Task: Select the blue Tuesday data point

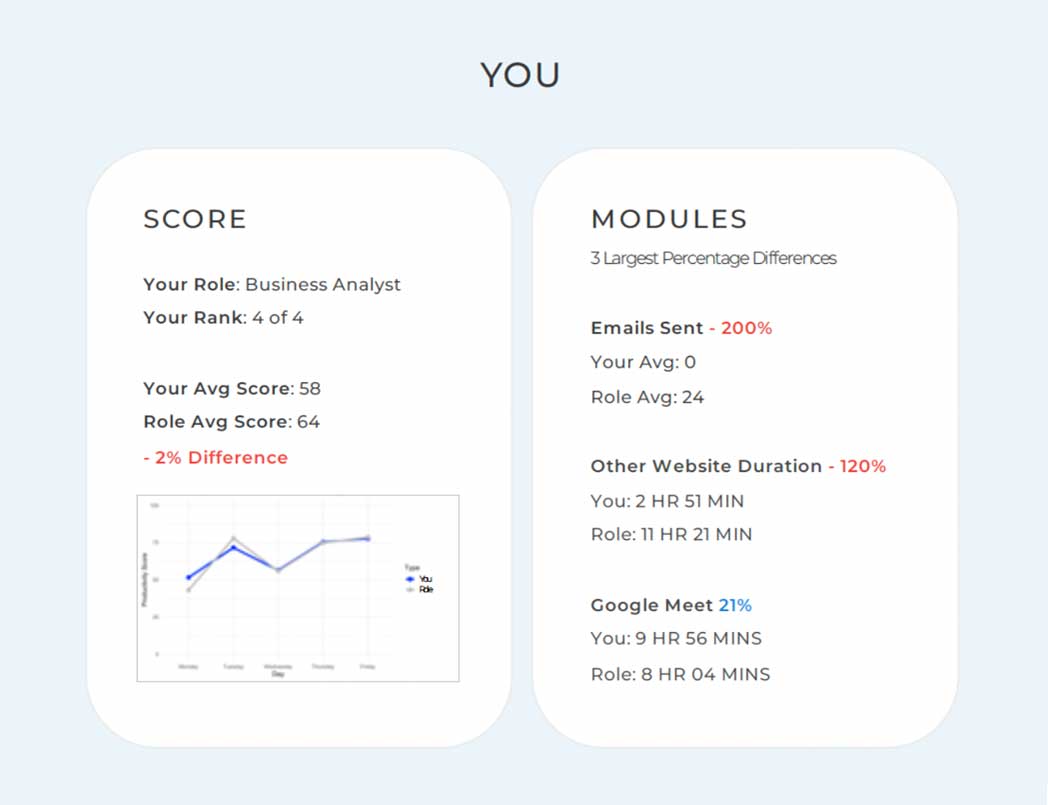Action: coord(233,548)
